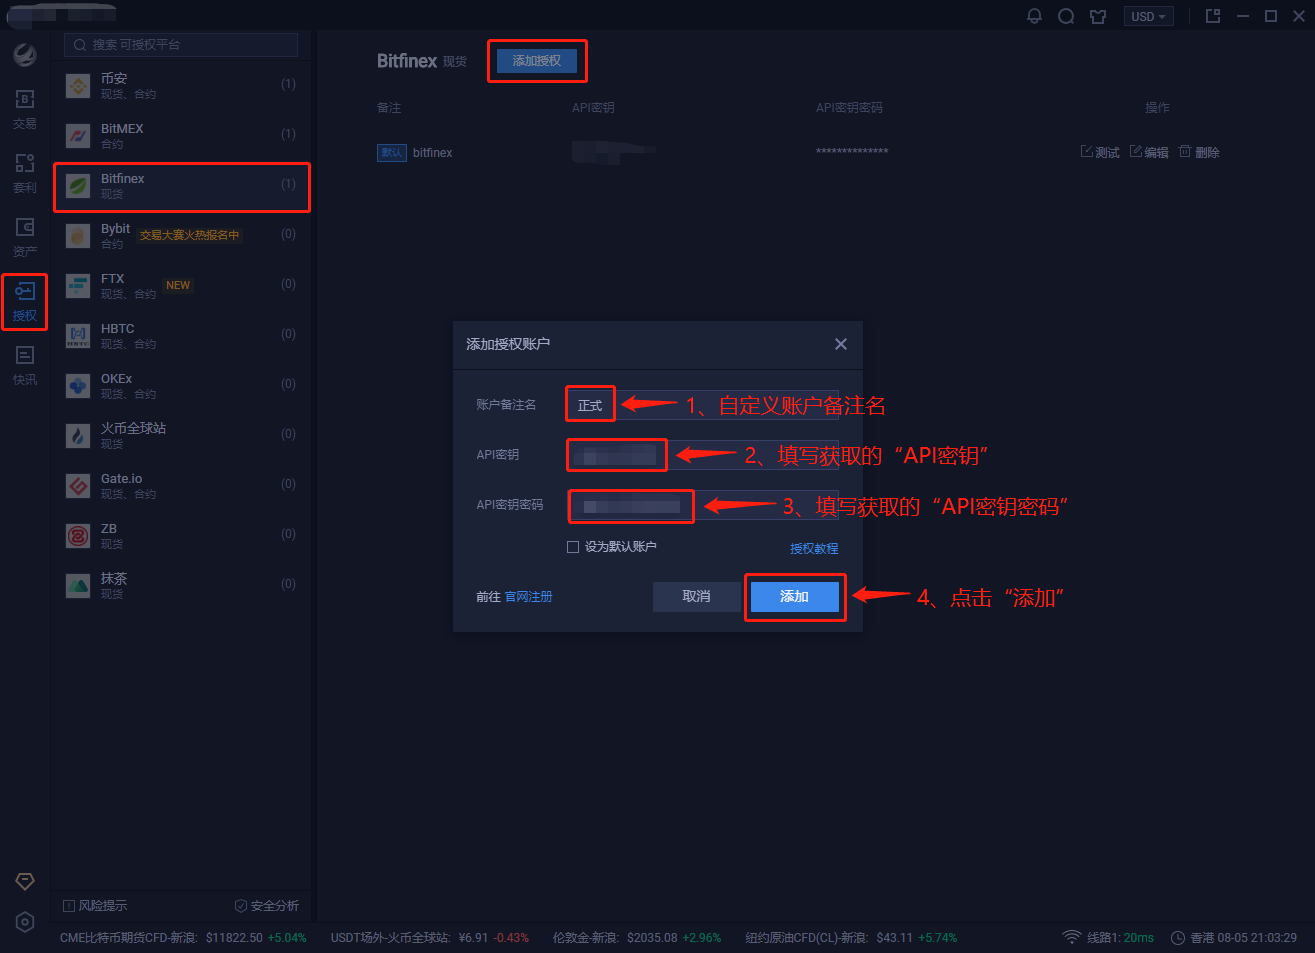1315x953 pixels.
Task: Open the 快讯 news sidebar section
Action: tap(25, 366)
